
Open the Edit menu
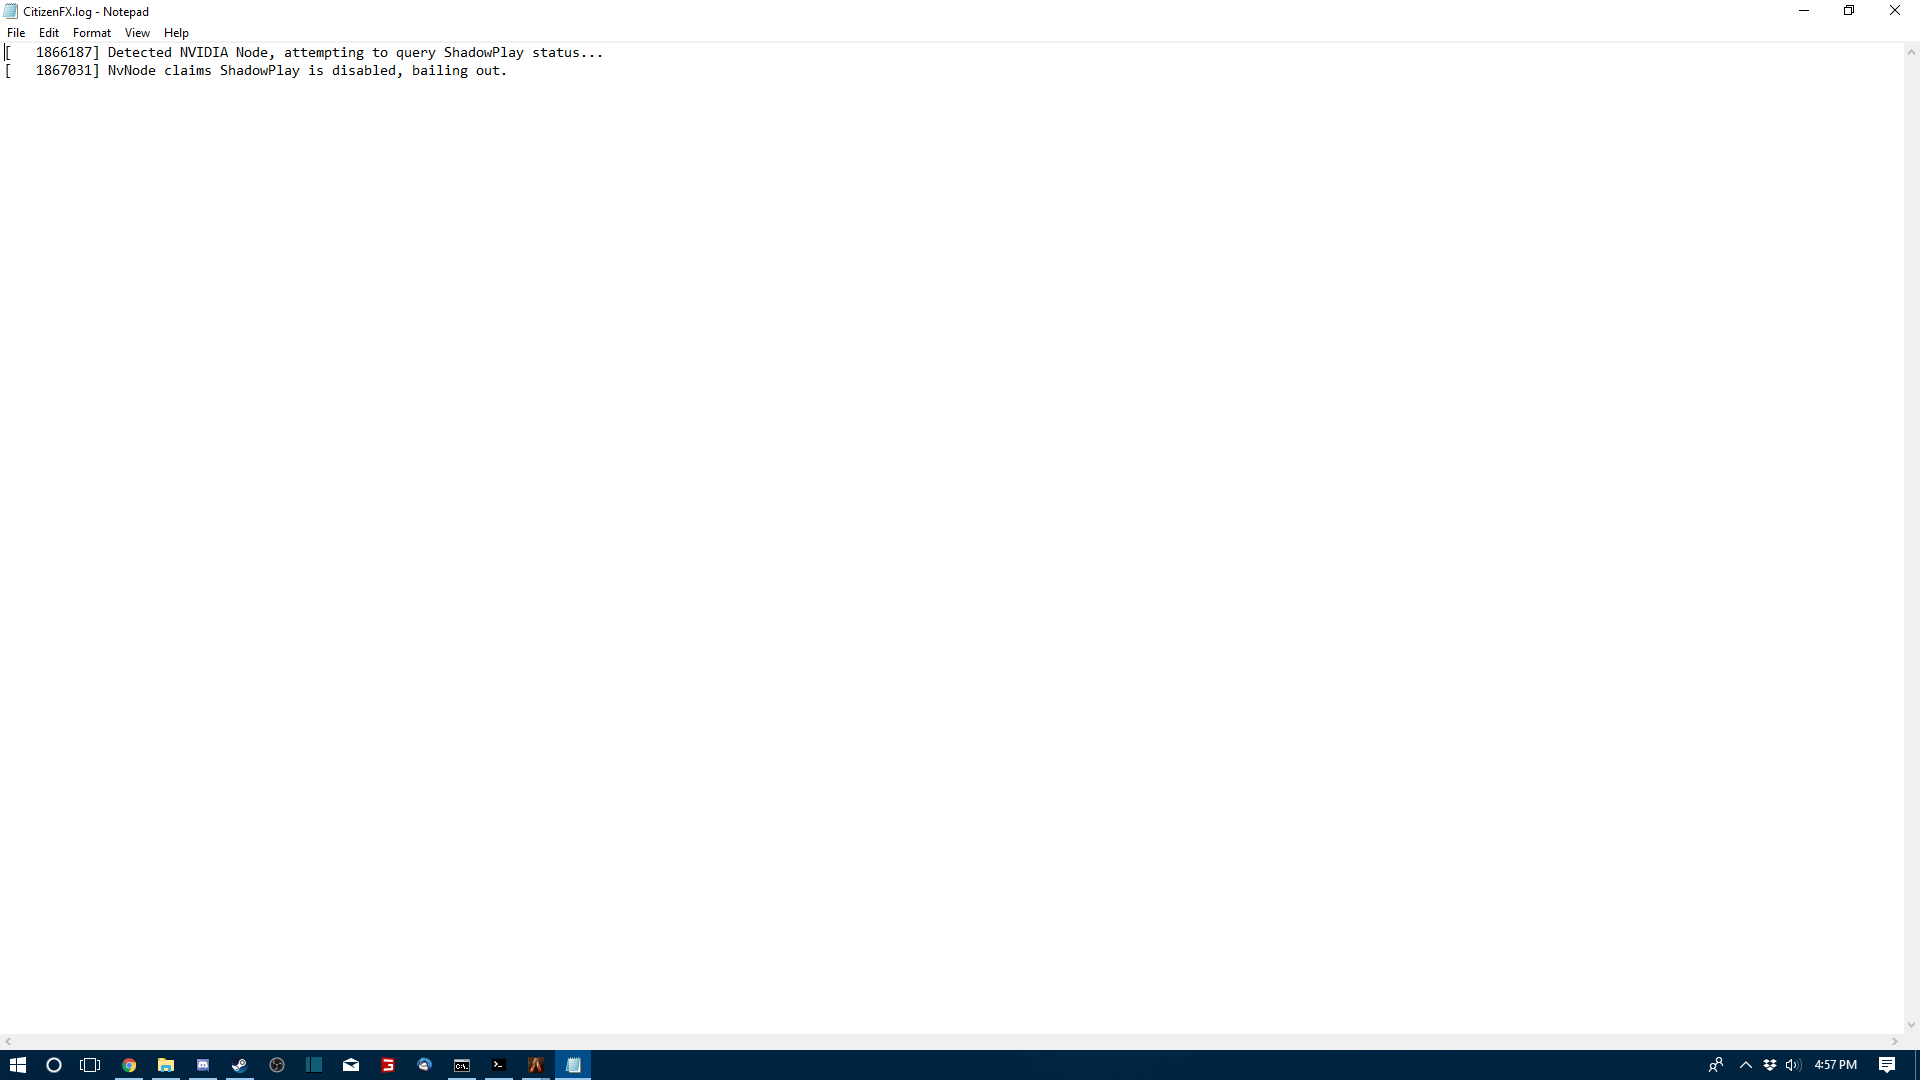49,33
